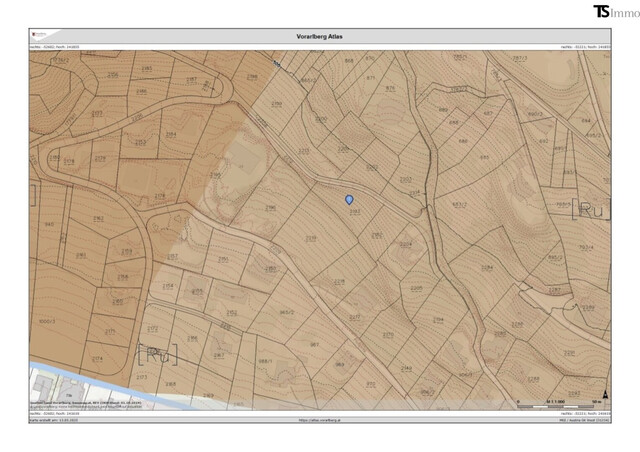640x452 pixels.
Task: Click the Vorarlberg Atlas title
Action: tap(321, 36)
